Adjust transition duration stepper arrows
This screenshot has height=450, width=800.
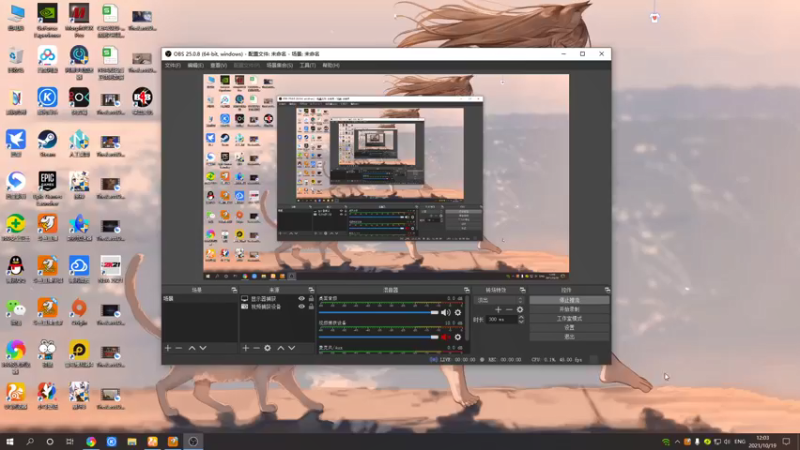[x=521, y=319]
